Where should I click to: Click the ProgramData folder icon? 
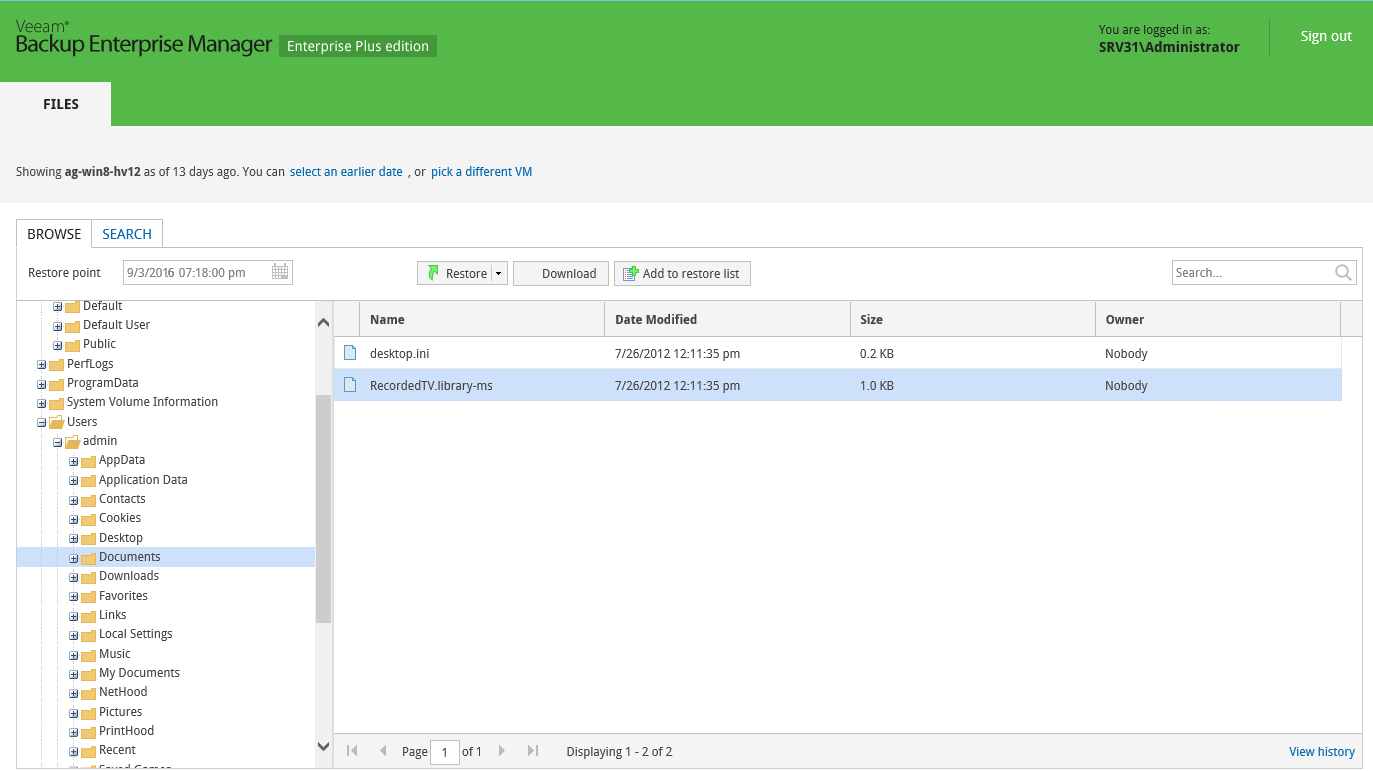(x=56, y=384)
